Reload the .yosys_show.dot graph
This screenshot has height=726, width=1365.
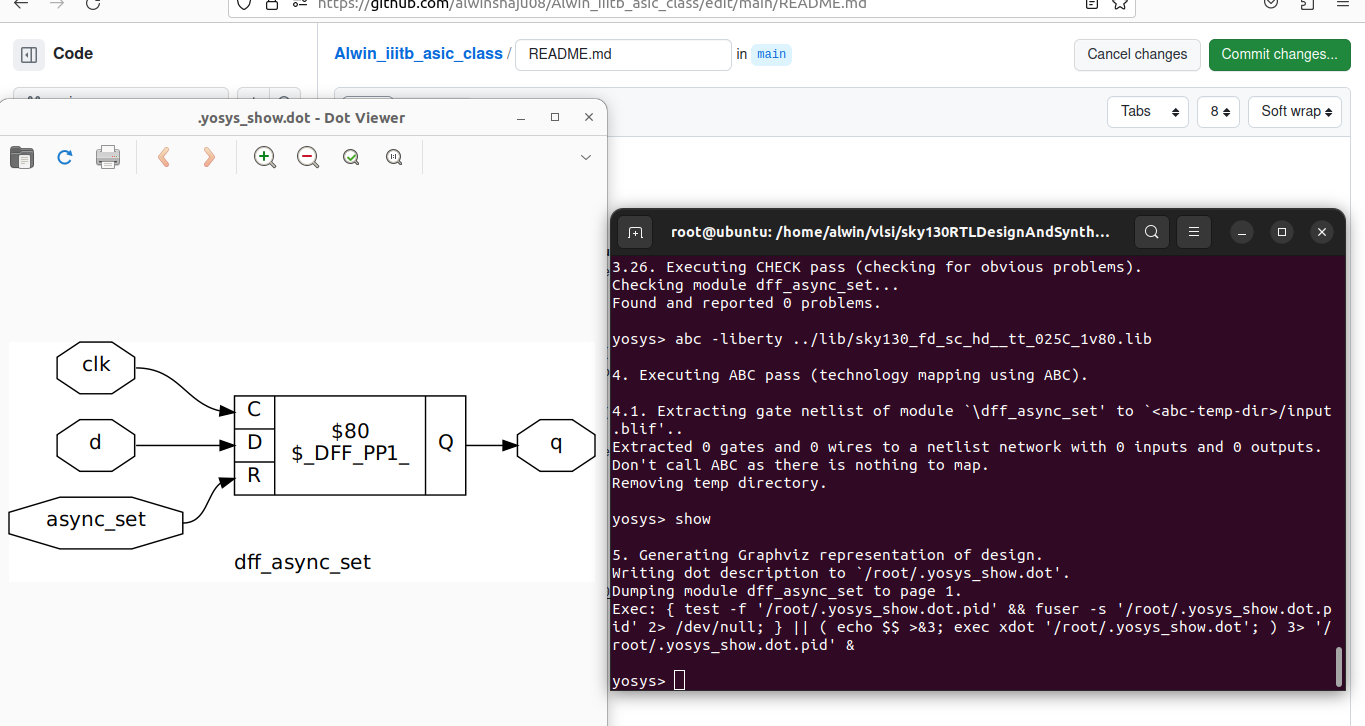point(63,157)
